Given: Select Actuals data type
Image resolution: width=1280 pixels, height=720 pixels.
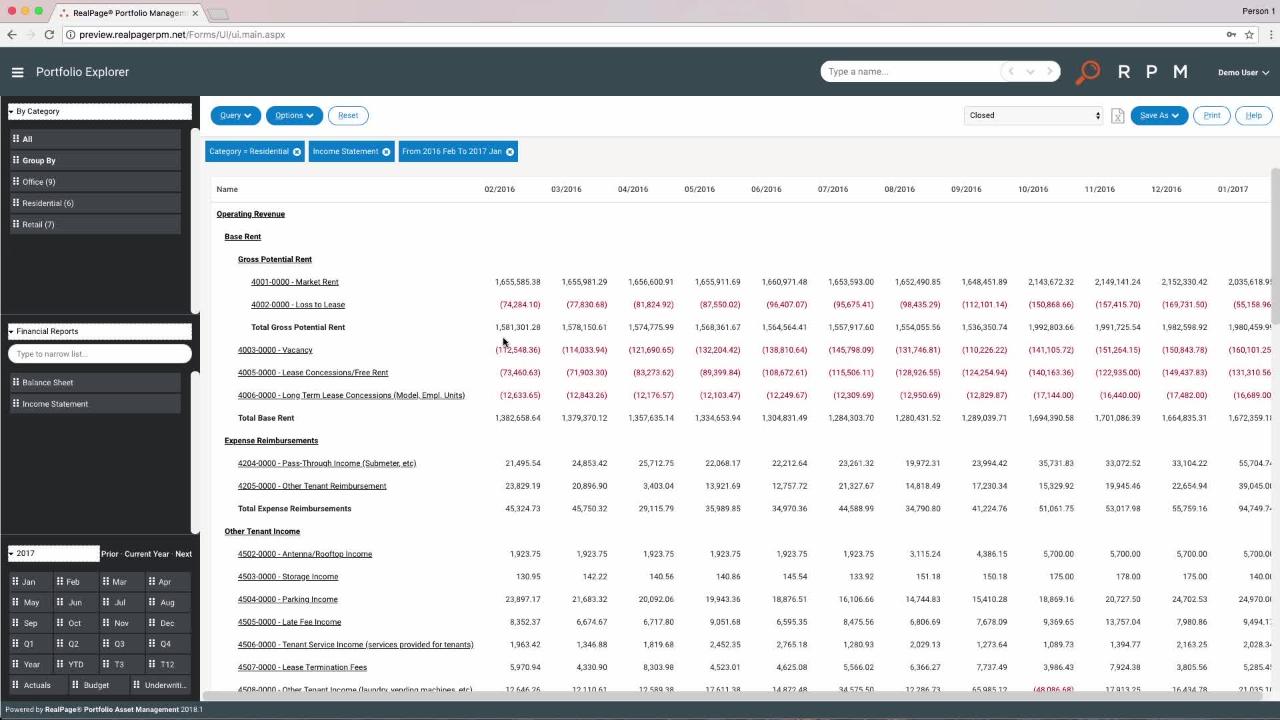Looking at the screenshot, I should 37,685.
